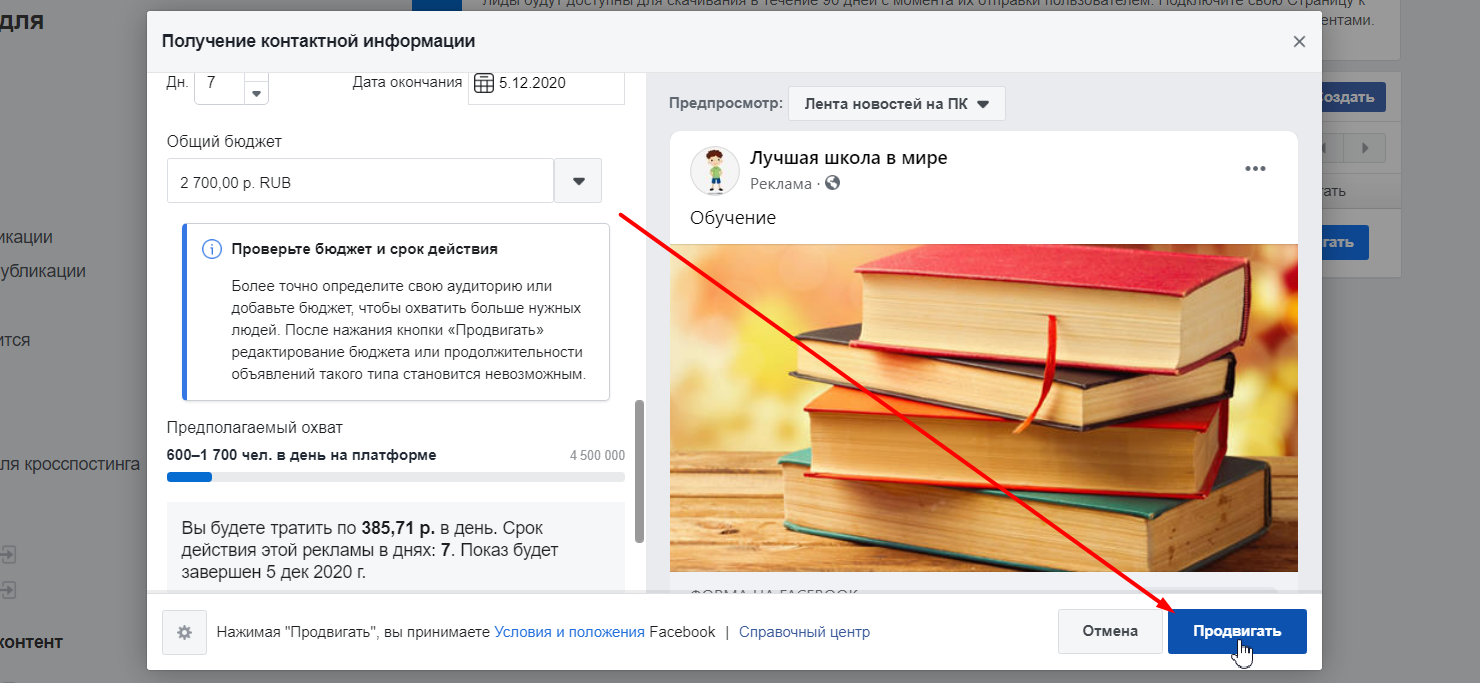
Task: Open the Условия и положения link
Action: coord(570,632)
